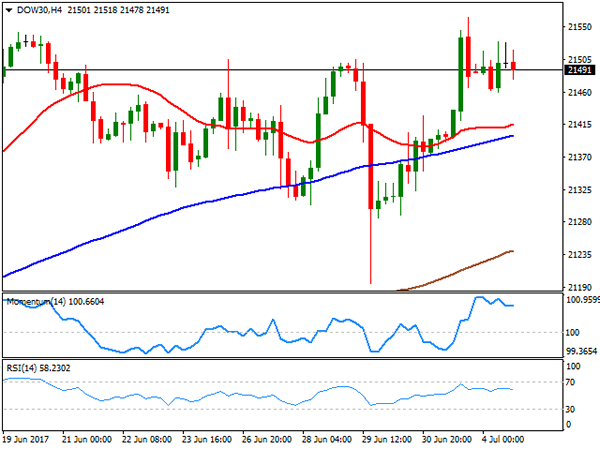Click the 23 Jun 16:00 time label

[x=207, y=439]
